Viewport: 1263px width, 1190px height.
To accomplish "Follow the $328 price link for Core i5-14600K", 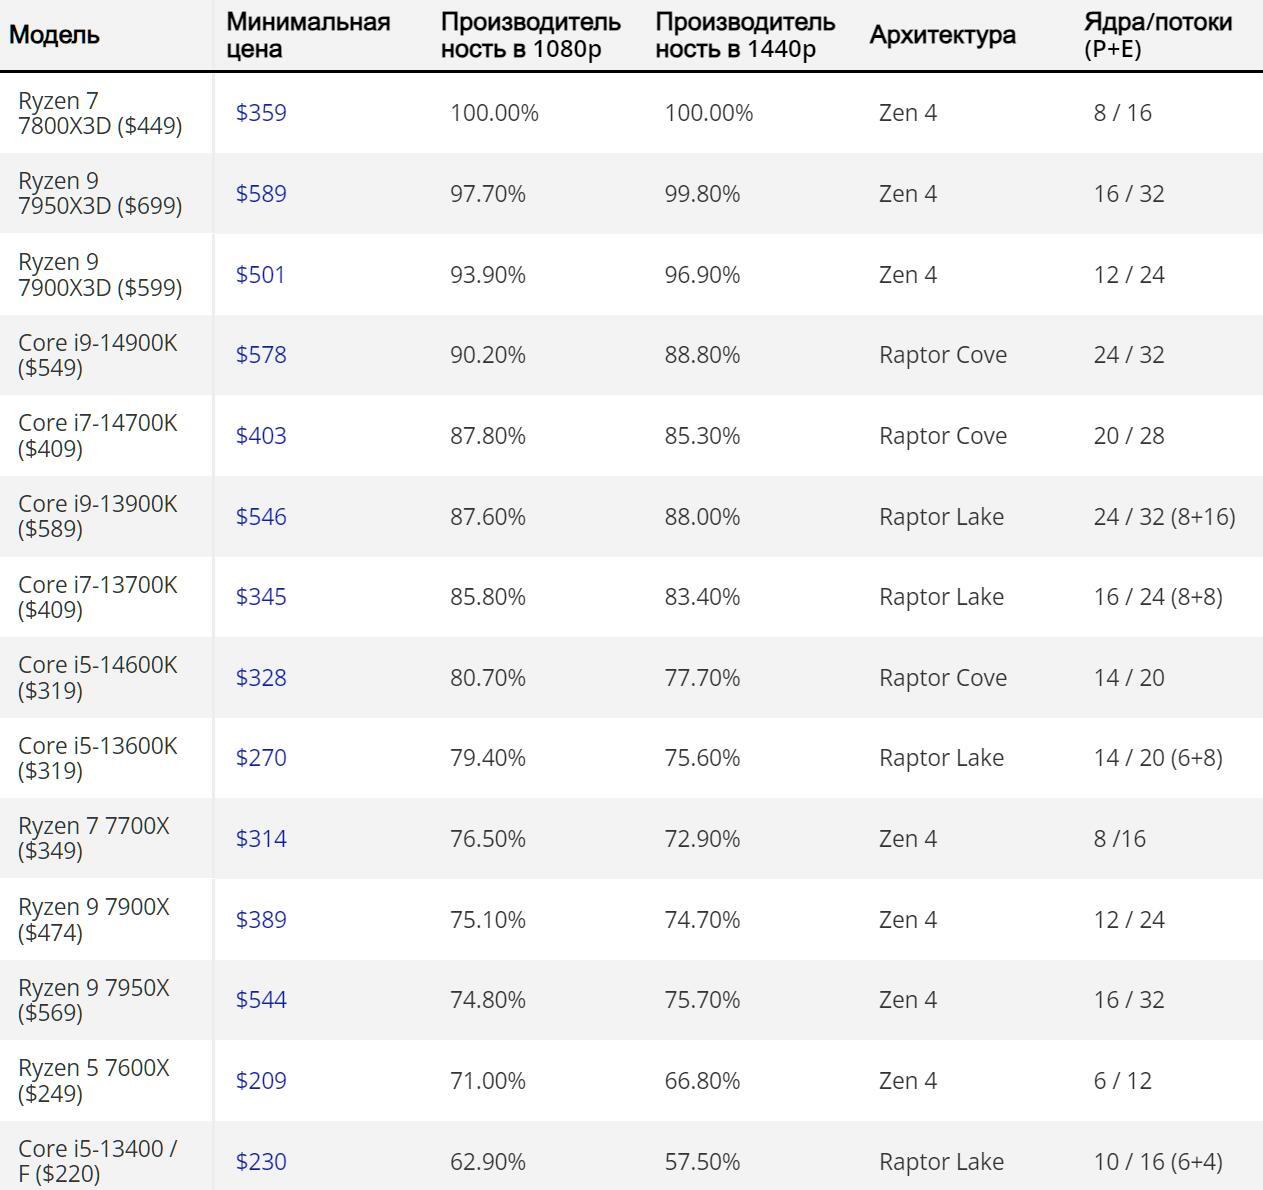I will click(261, 678).
